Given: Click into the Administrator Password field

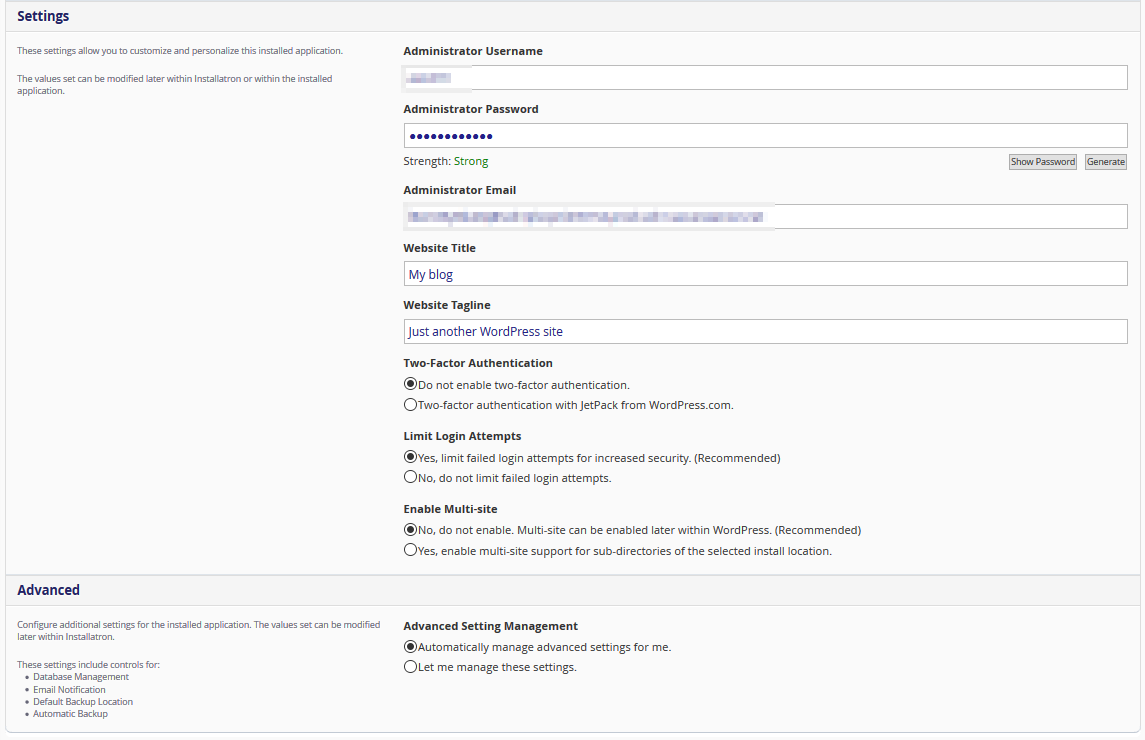Looking at the screenshot, I should (x=765, y=136).
